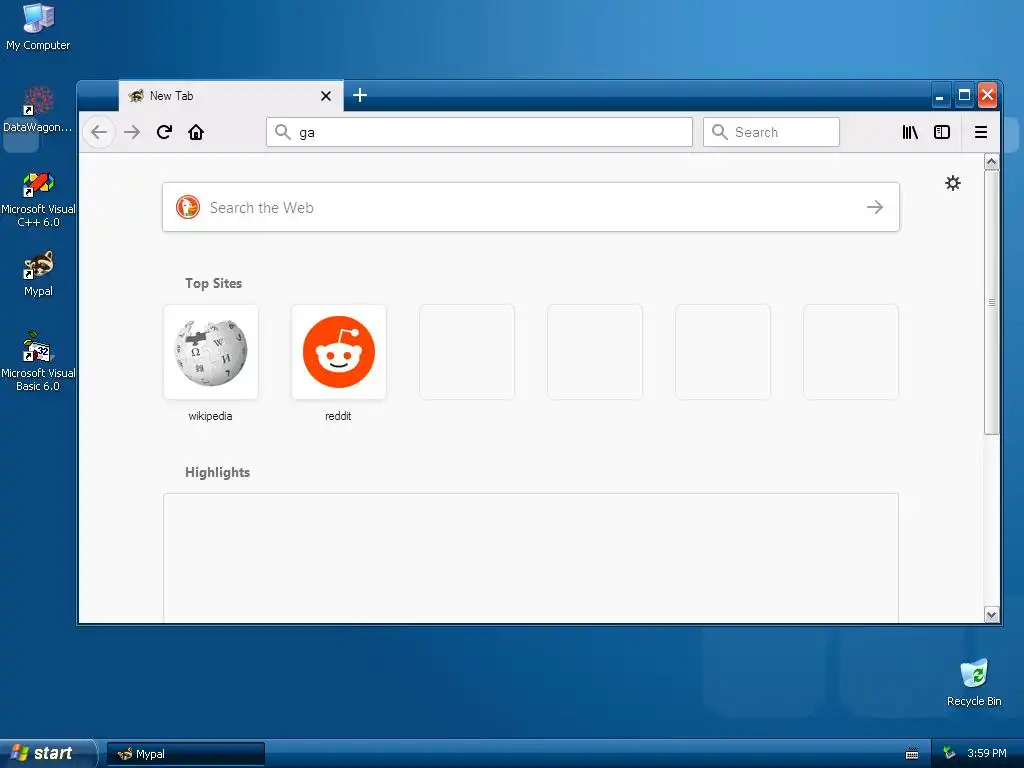Click the scrollbar up arrow
This screenshot has width=1024, height=768.
(991, 162)
